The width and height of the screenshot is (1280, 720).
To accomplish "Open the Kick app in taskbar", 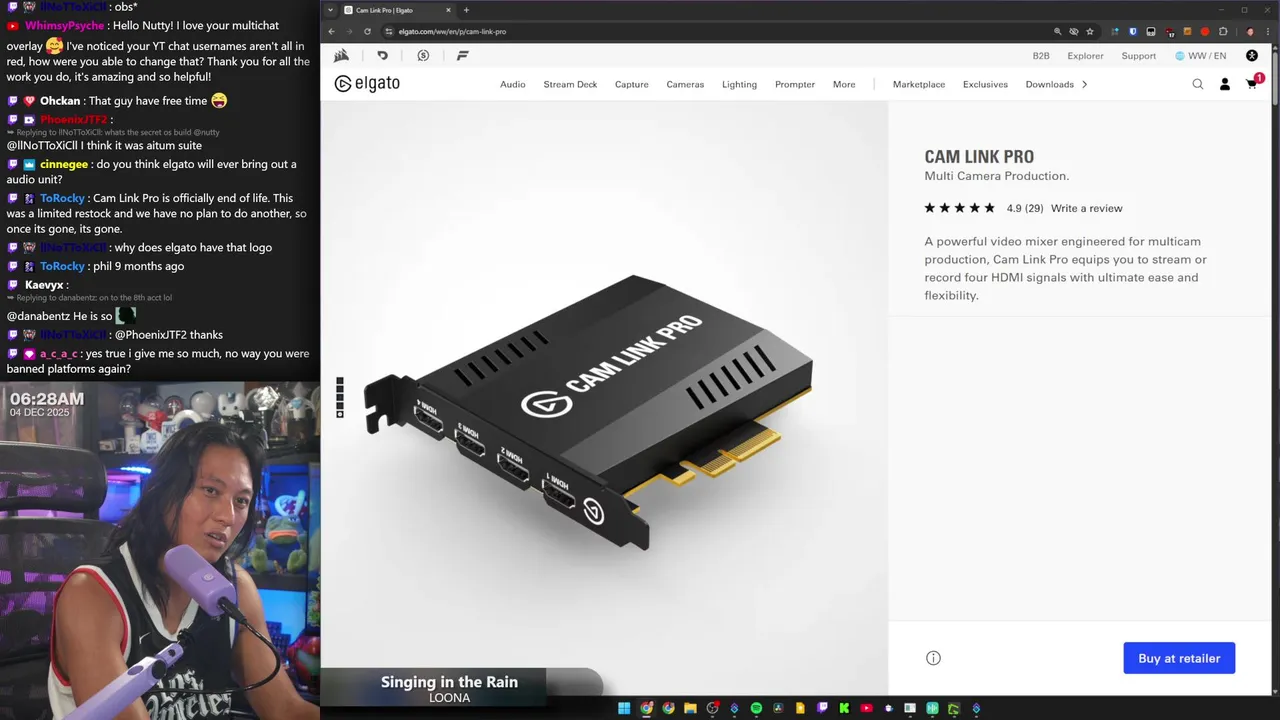I will point(844,708).
